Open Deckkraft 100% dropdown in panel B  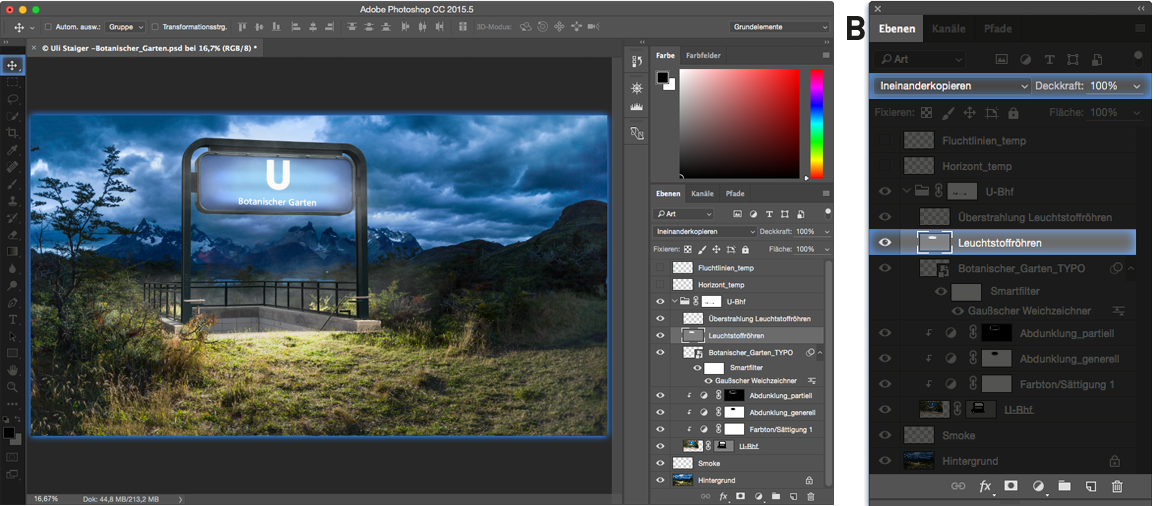click(1136, 86)
